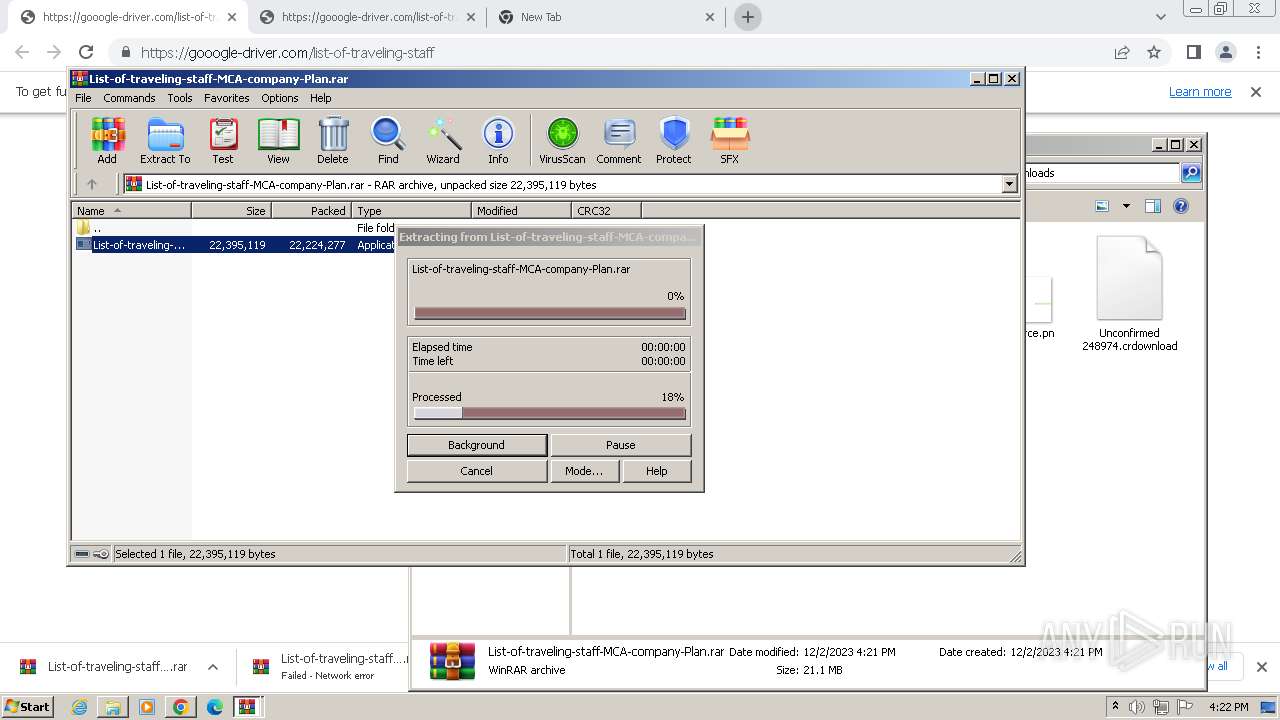Viewport: 1280px width, 720px height.
Task: Click the Delete trash icon
Action: (x=333, y=140)
